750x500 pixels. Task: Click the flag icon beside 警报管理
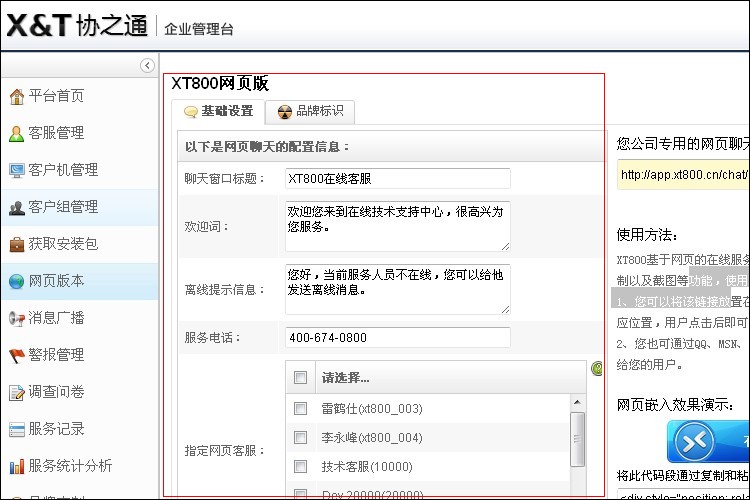[17, 356]
